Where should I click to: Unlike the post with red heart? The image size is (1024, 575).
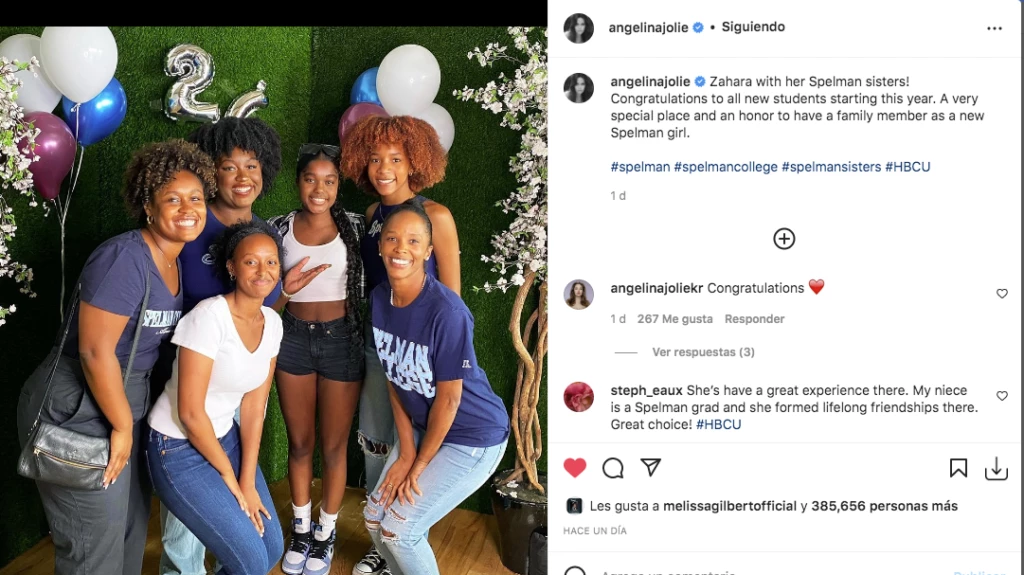575,468
